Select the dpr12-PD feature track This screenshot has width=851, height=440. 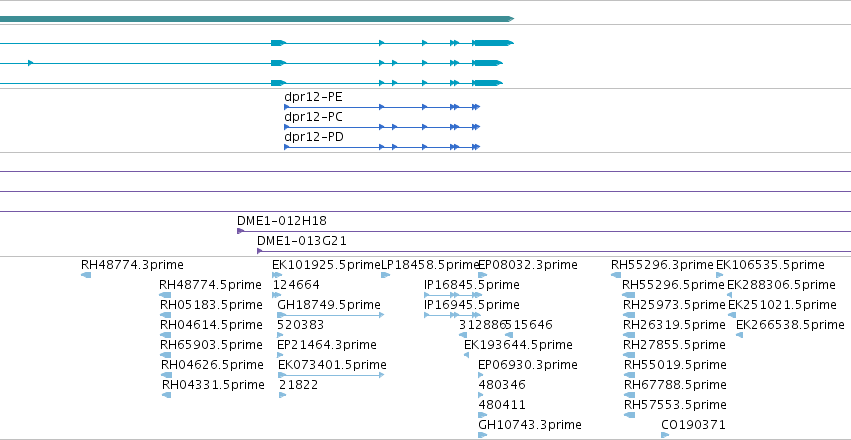tap(382, 147)
